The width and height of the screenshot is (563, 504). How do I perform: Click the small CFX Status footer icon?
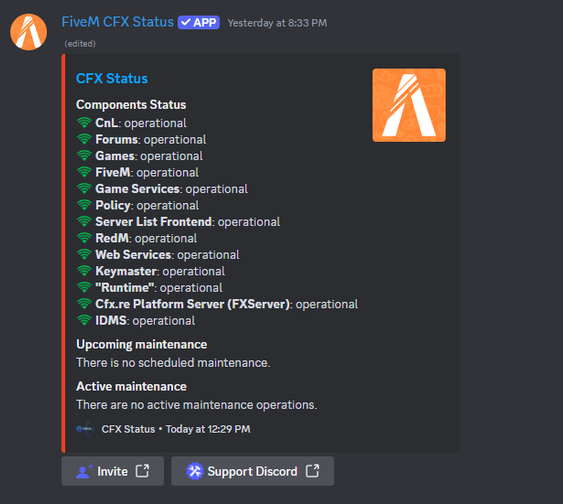(x=85, y=429)
